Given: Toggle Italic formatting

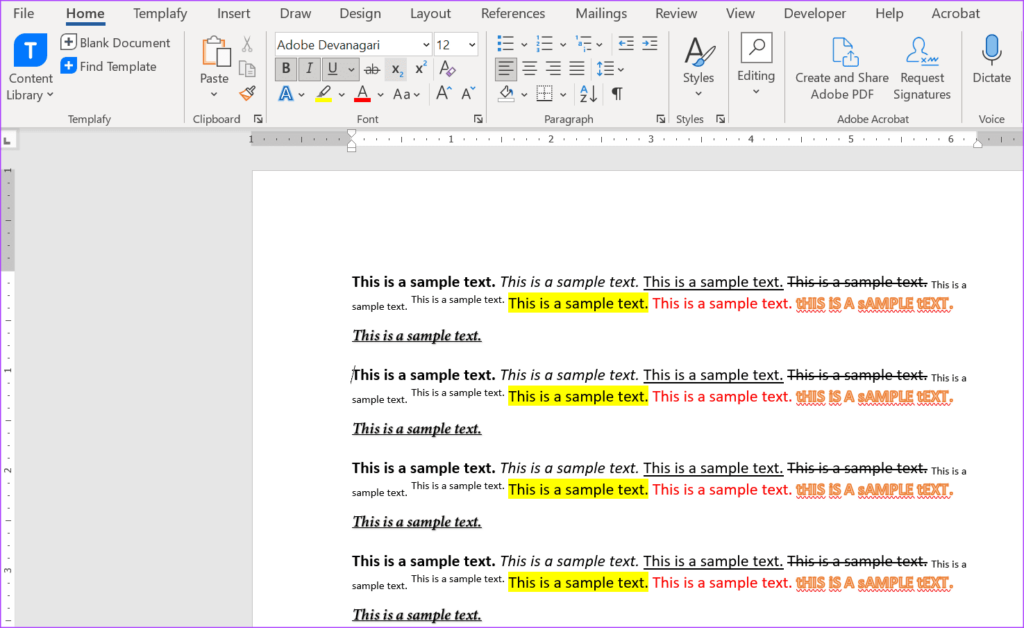Looking at the screenshot, I should point(309,69).
